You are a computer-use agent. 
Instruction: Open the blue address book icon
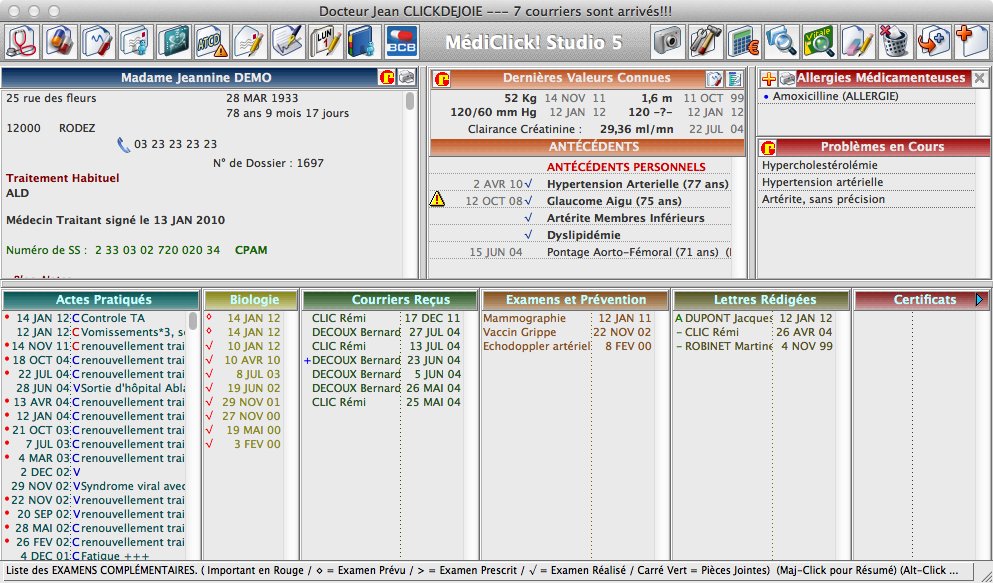pos(364,42)
